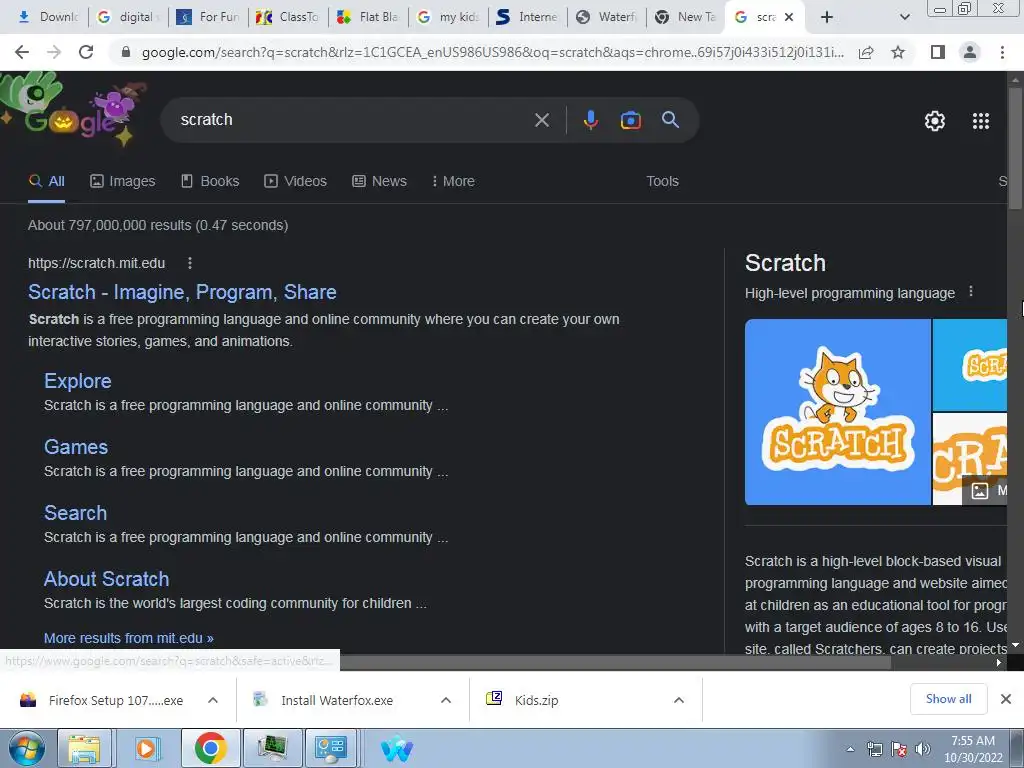The height and width of the screenshot is (768, 1024).
Task: Select the All results tab
Action: (46, 181)
